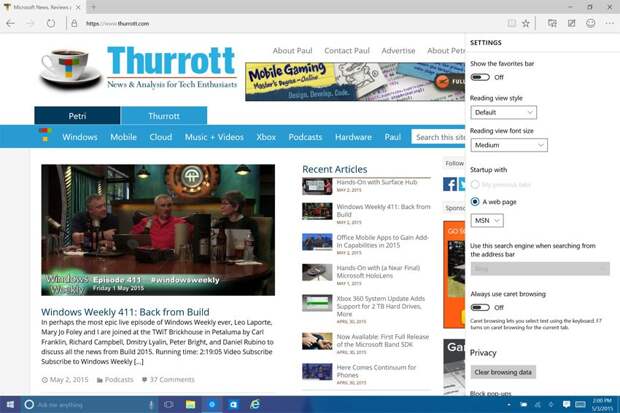Image resolution: width=620 pixels, height=413 pixels.
Task: Open the Hub favorites panel icon
Action: (552, 23)
